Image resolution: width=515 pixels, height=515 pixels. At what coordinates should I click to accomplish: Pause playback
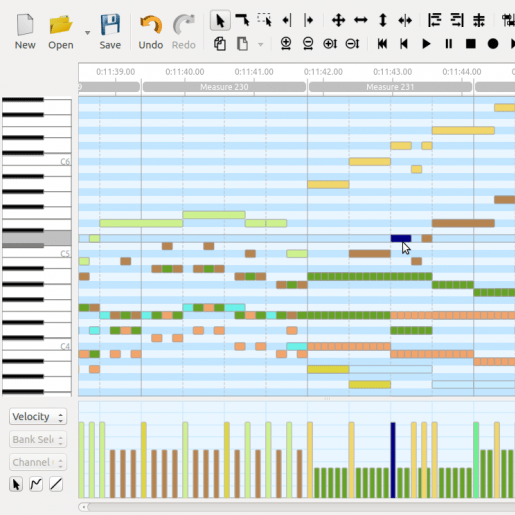tap(449, 44)
